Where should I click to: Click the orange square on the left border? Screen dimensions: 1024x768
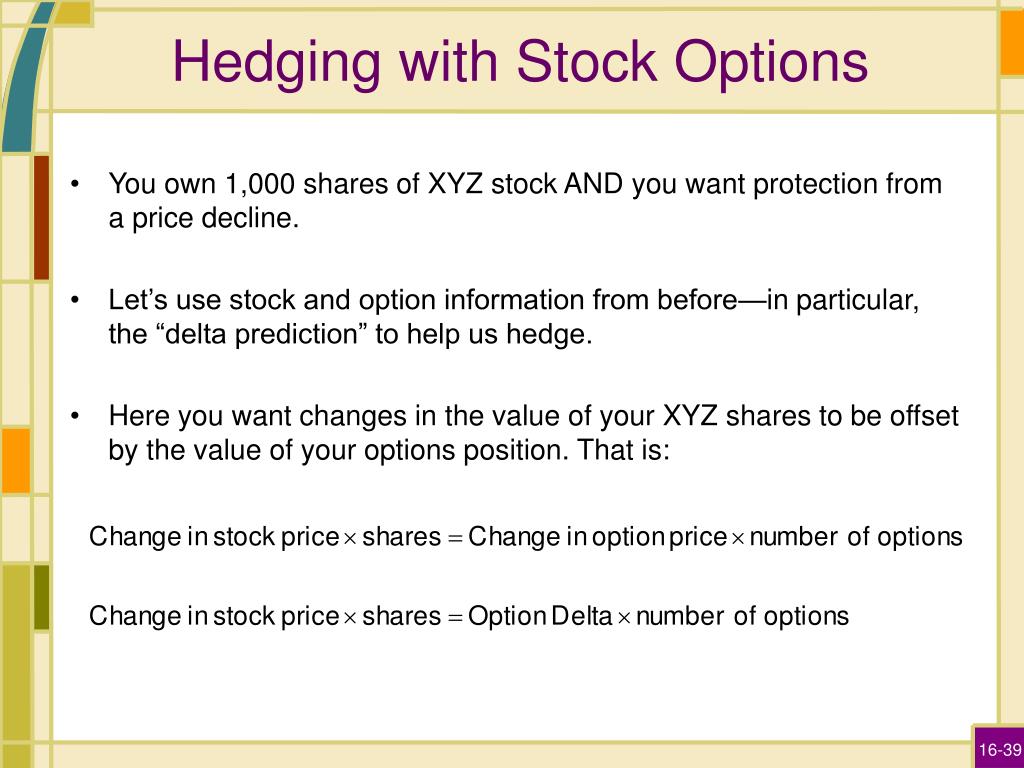[16, 460]
